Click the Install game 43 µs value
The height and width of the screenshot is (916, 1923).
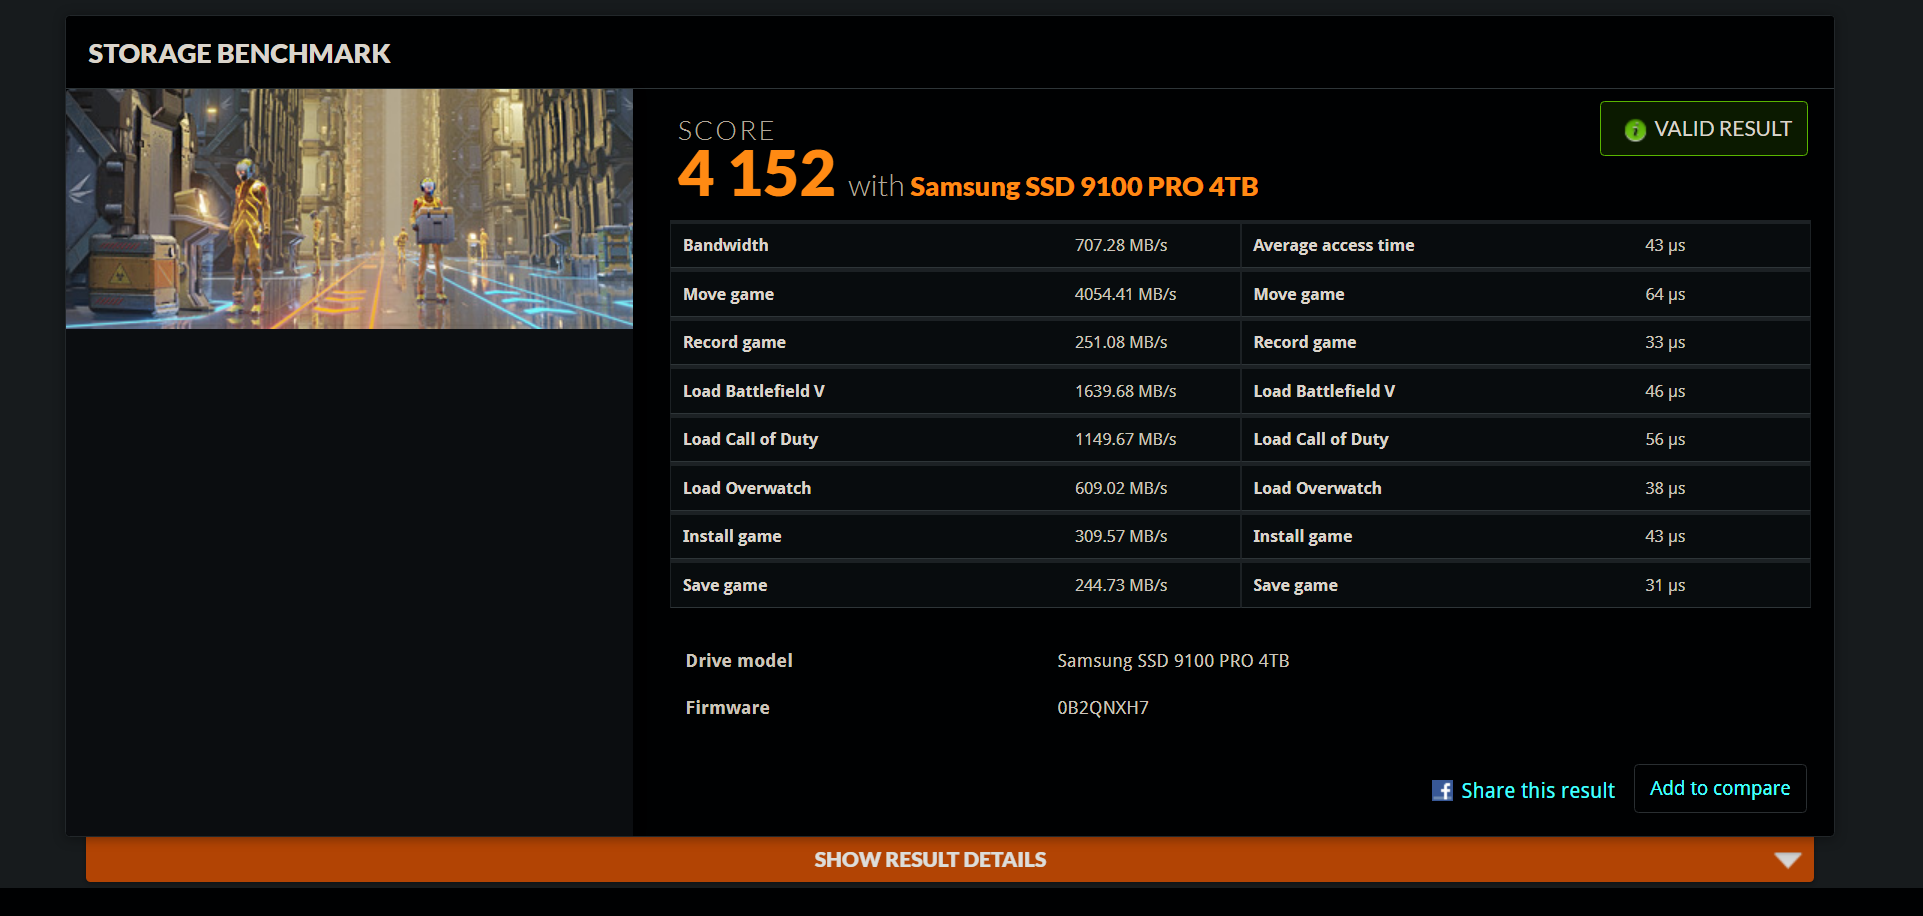coord(1665,536)
